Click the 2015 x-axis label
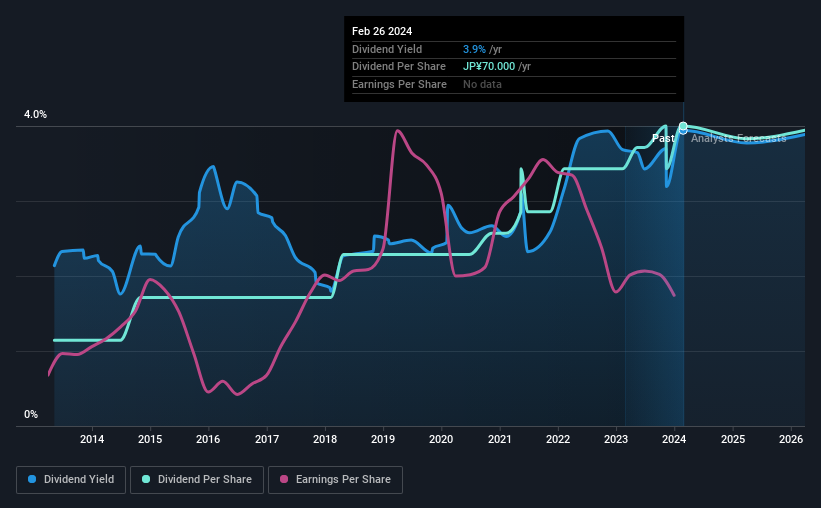This screenshot has height=508, width=821. point(150,439)
